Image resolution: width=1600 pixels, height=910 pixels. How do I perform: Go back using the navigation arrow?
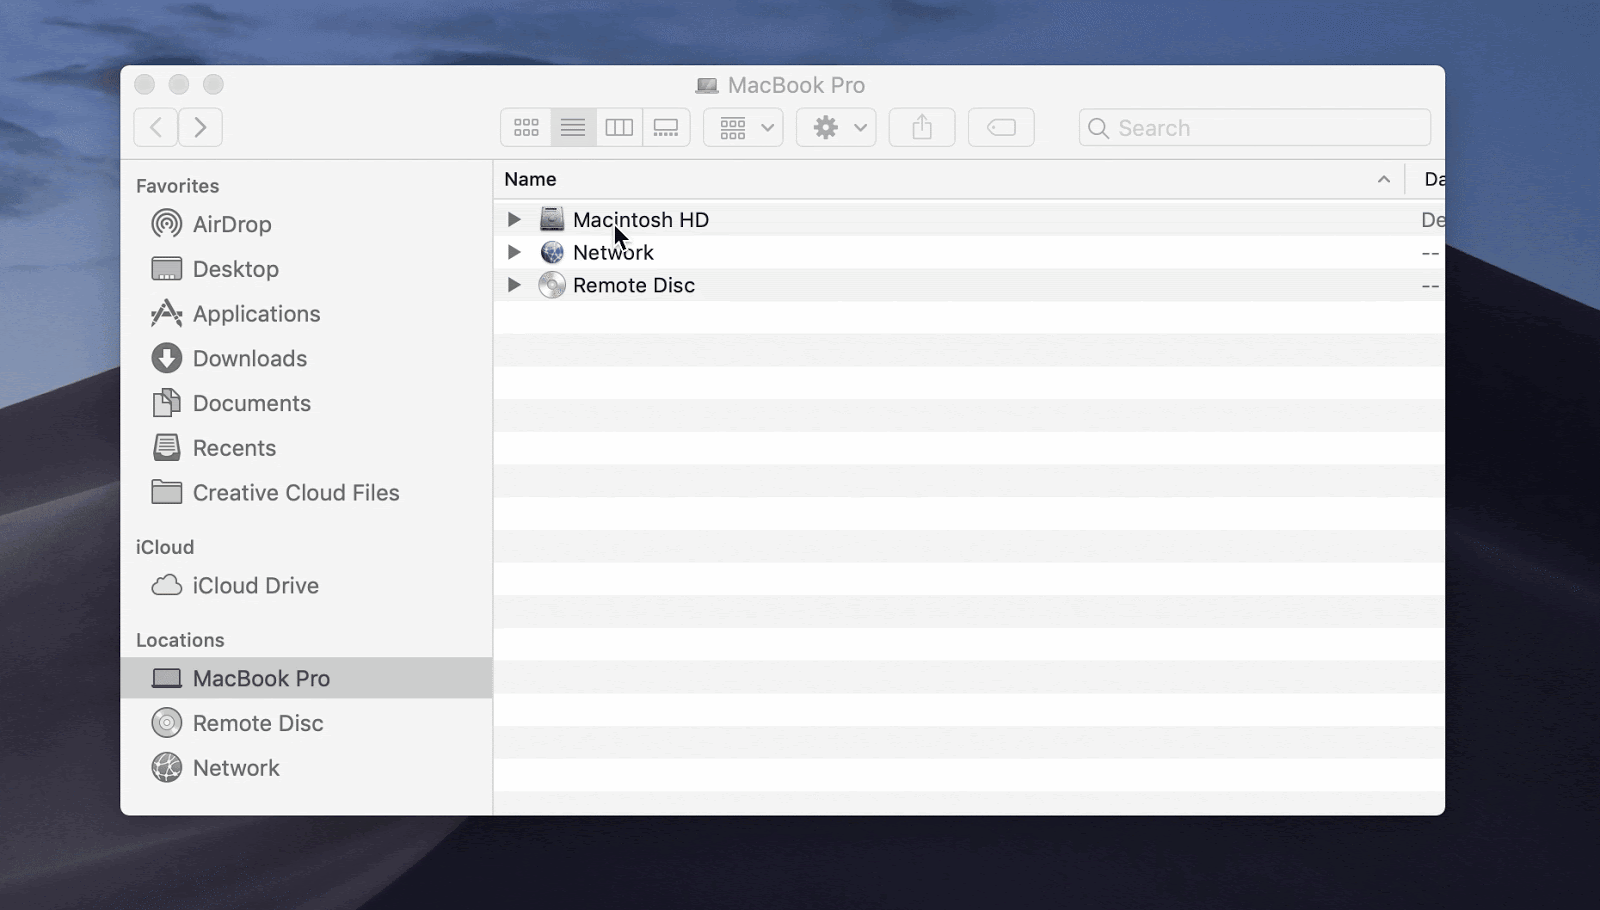(x=156, y=127)
